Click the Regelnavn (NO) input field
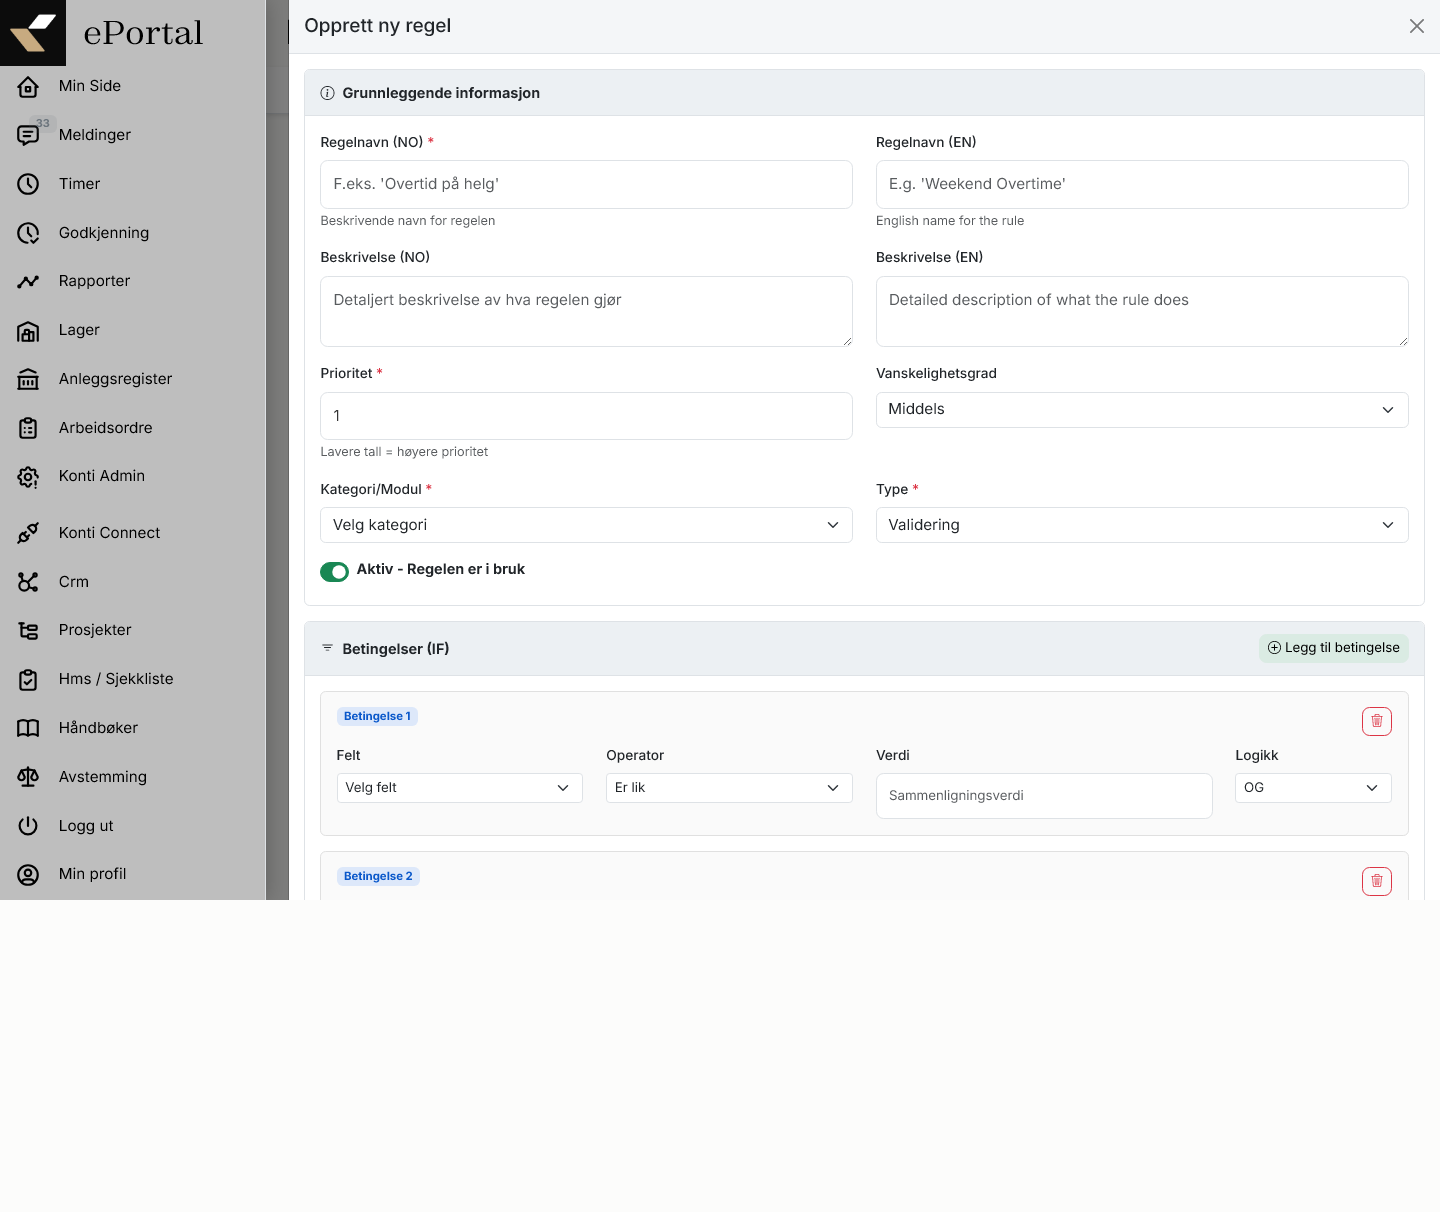This screenshot has width=1440, height=1212. 586,185
